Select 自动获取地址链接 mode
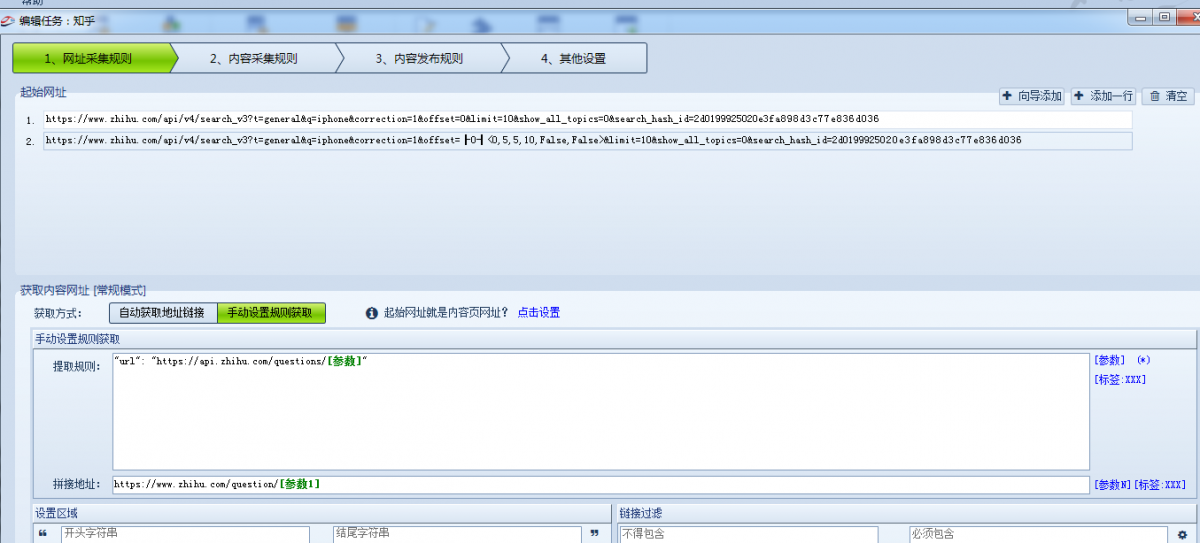 coord(162,313)
